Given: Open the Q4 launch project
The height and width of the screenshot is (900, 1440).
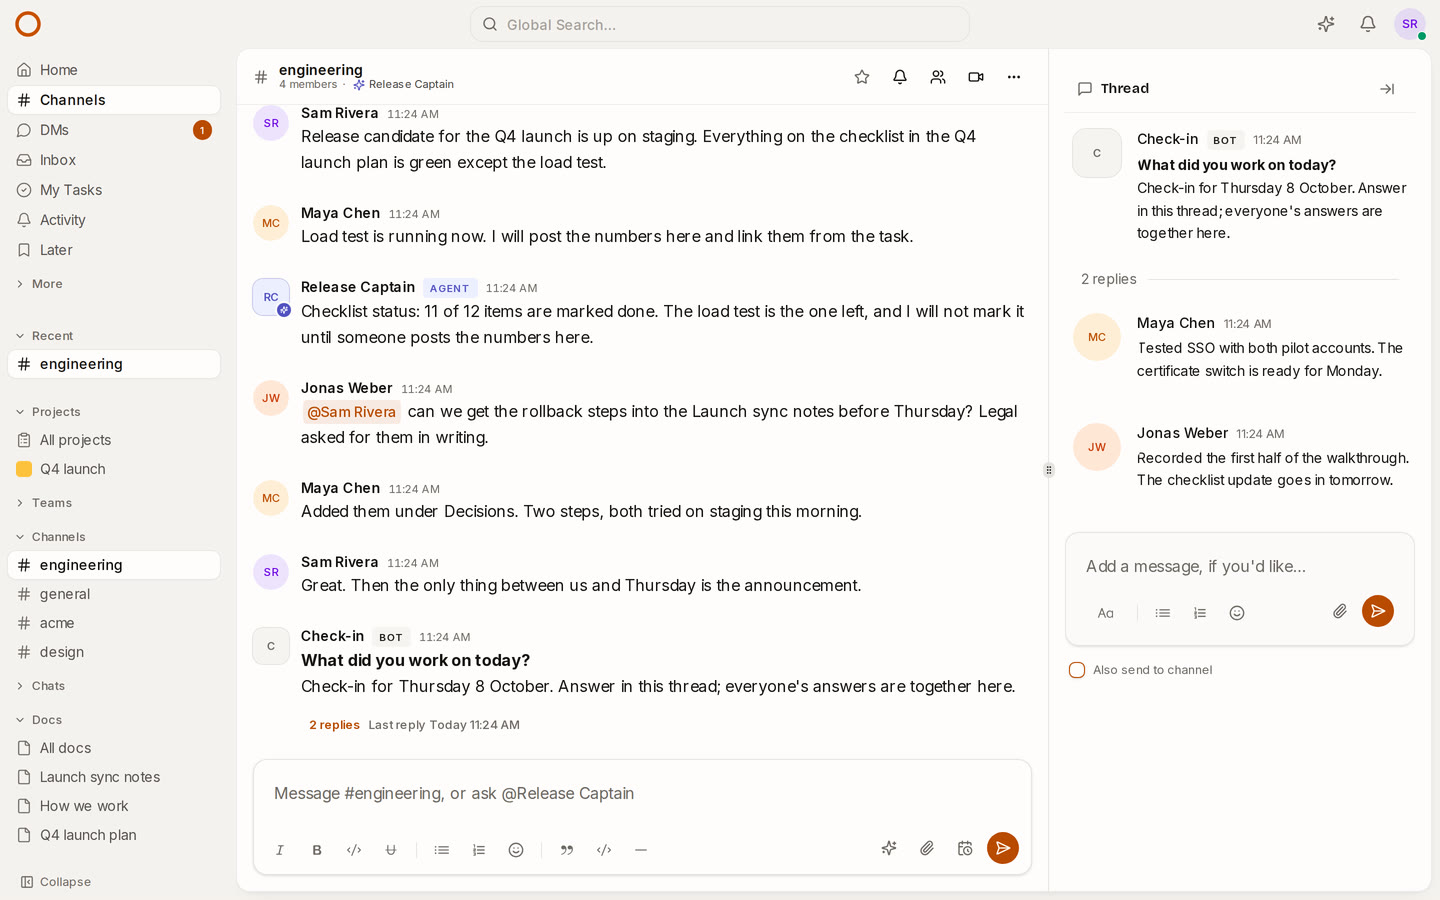Looking at the screenshot, I should pos(114,469).
